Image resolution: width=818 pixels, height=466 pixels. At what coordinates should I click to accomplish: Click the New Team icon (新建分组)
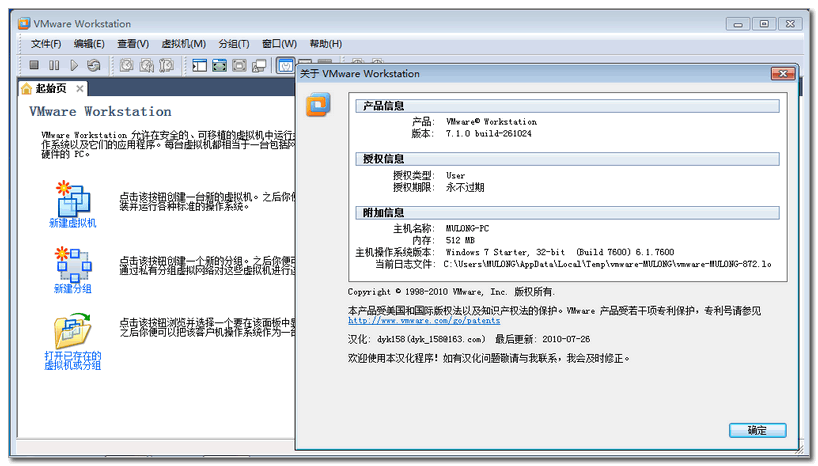pos(73,265)
